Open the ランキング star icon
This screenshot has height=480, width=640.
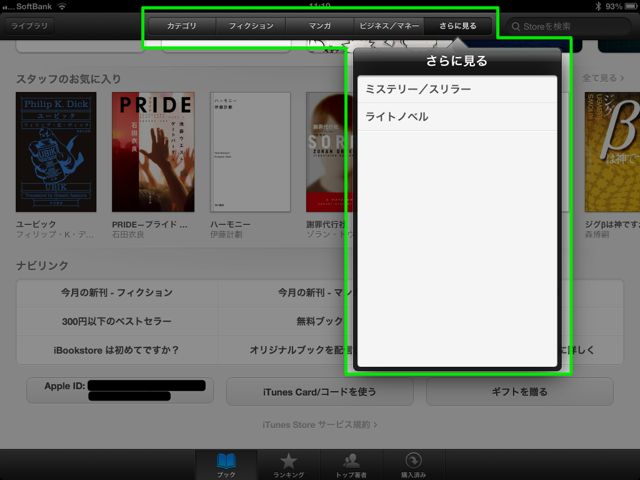288,461
